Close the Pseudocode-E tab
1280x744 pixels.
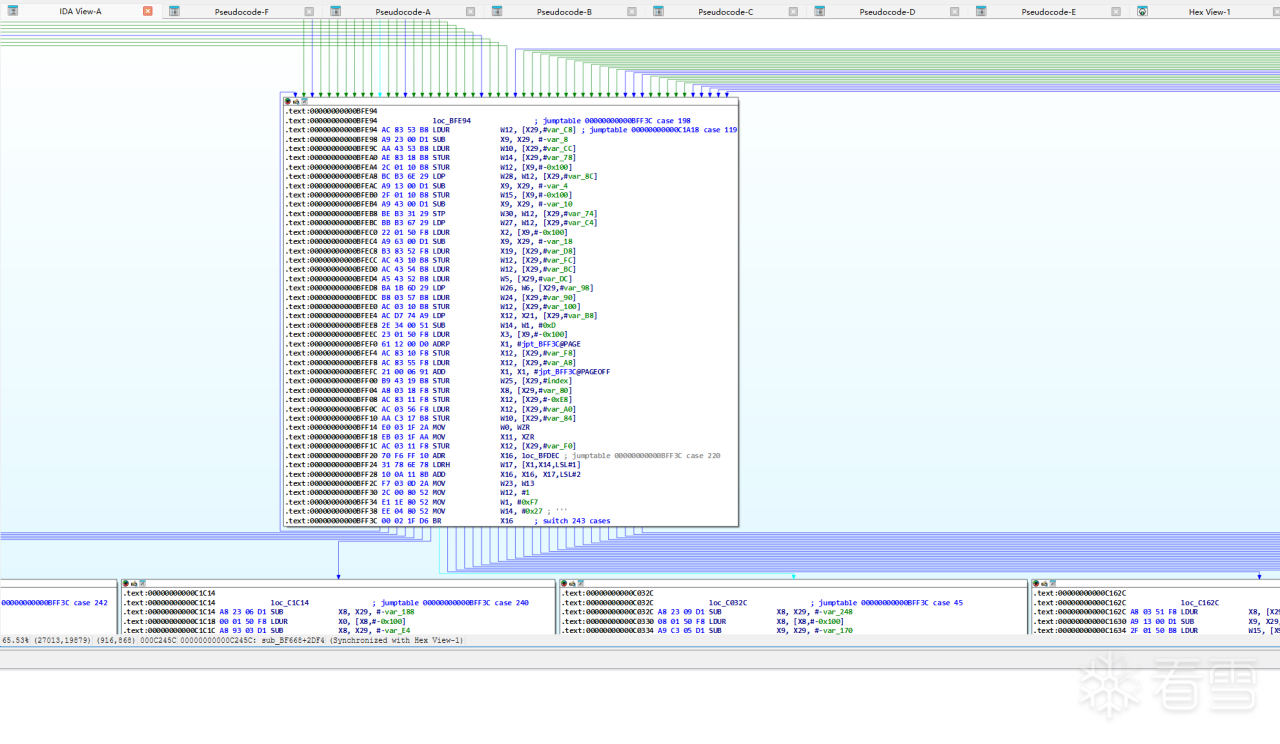pos(1116,12)
